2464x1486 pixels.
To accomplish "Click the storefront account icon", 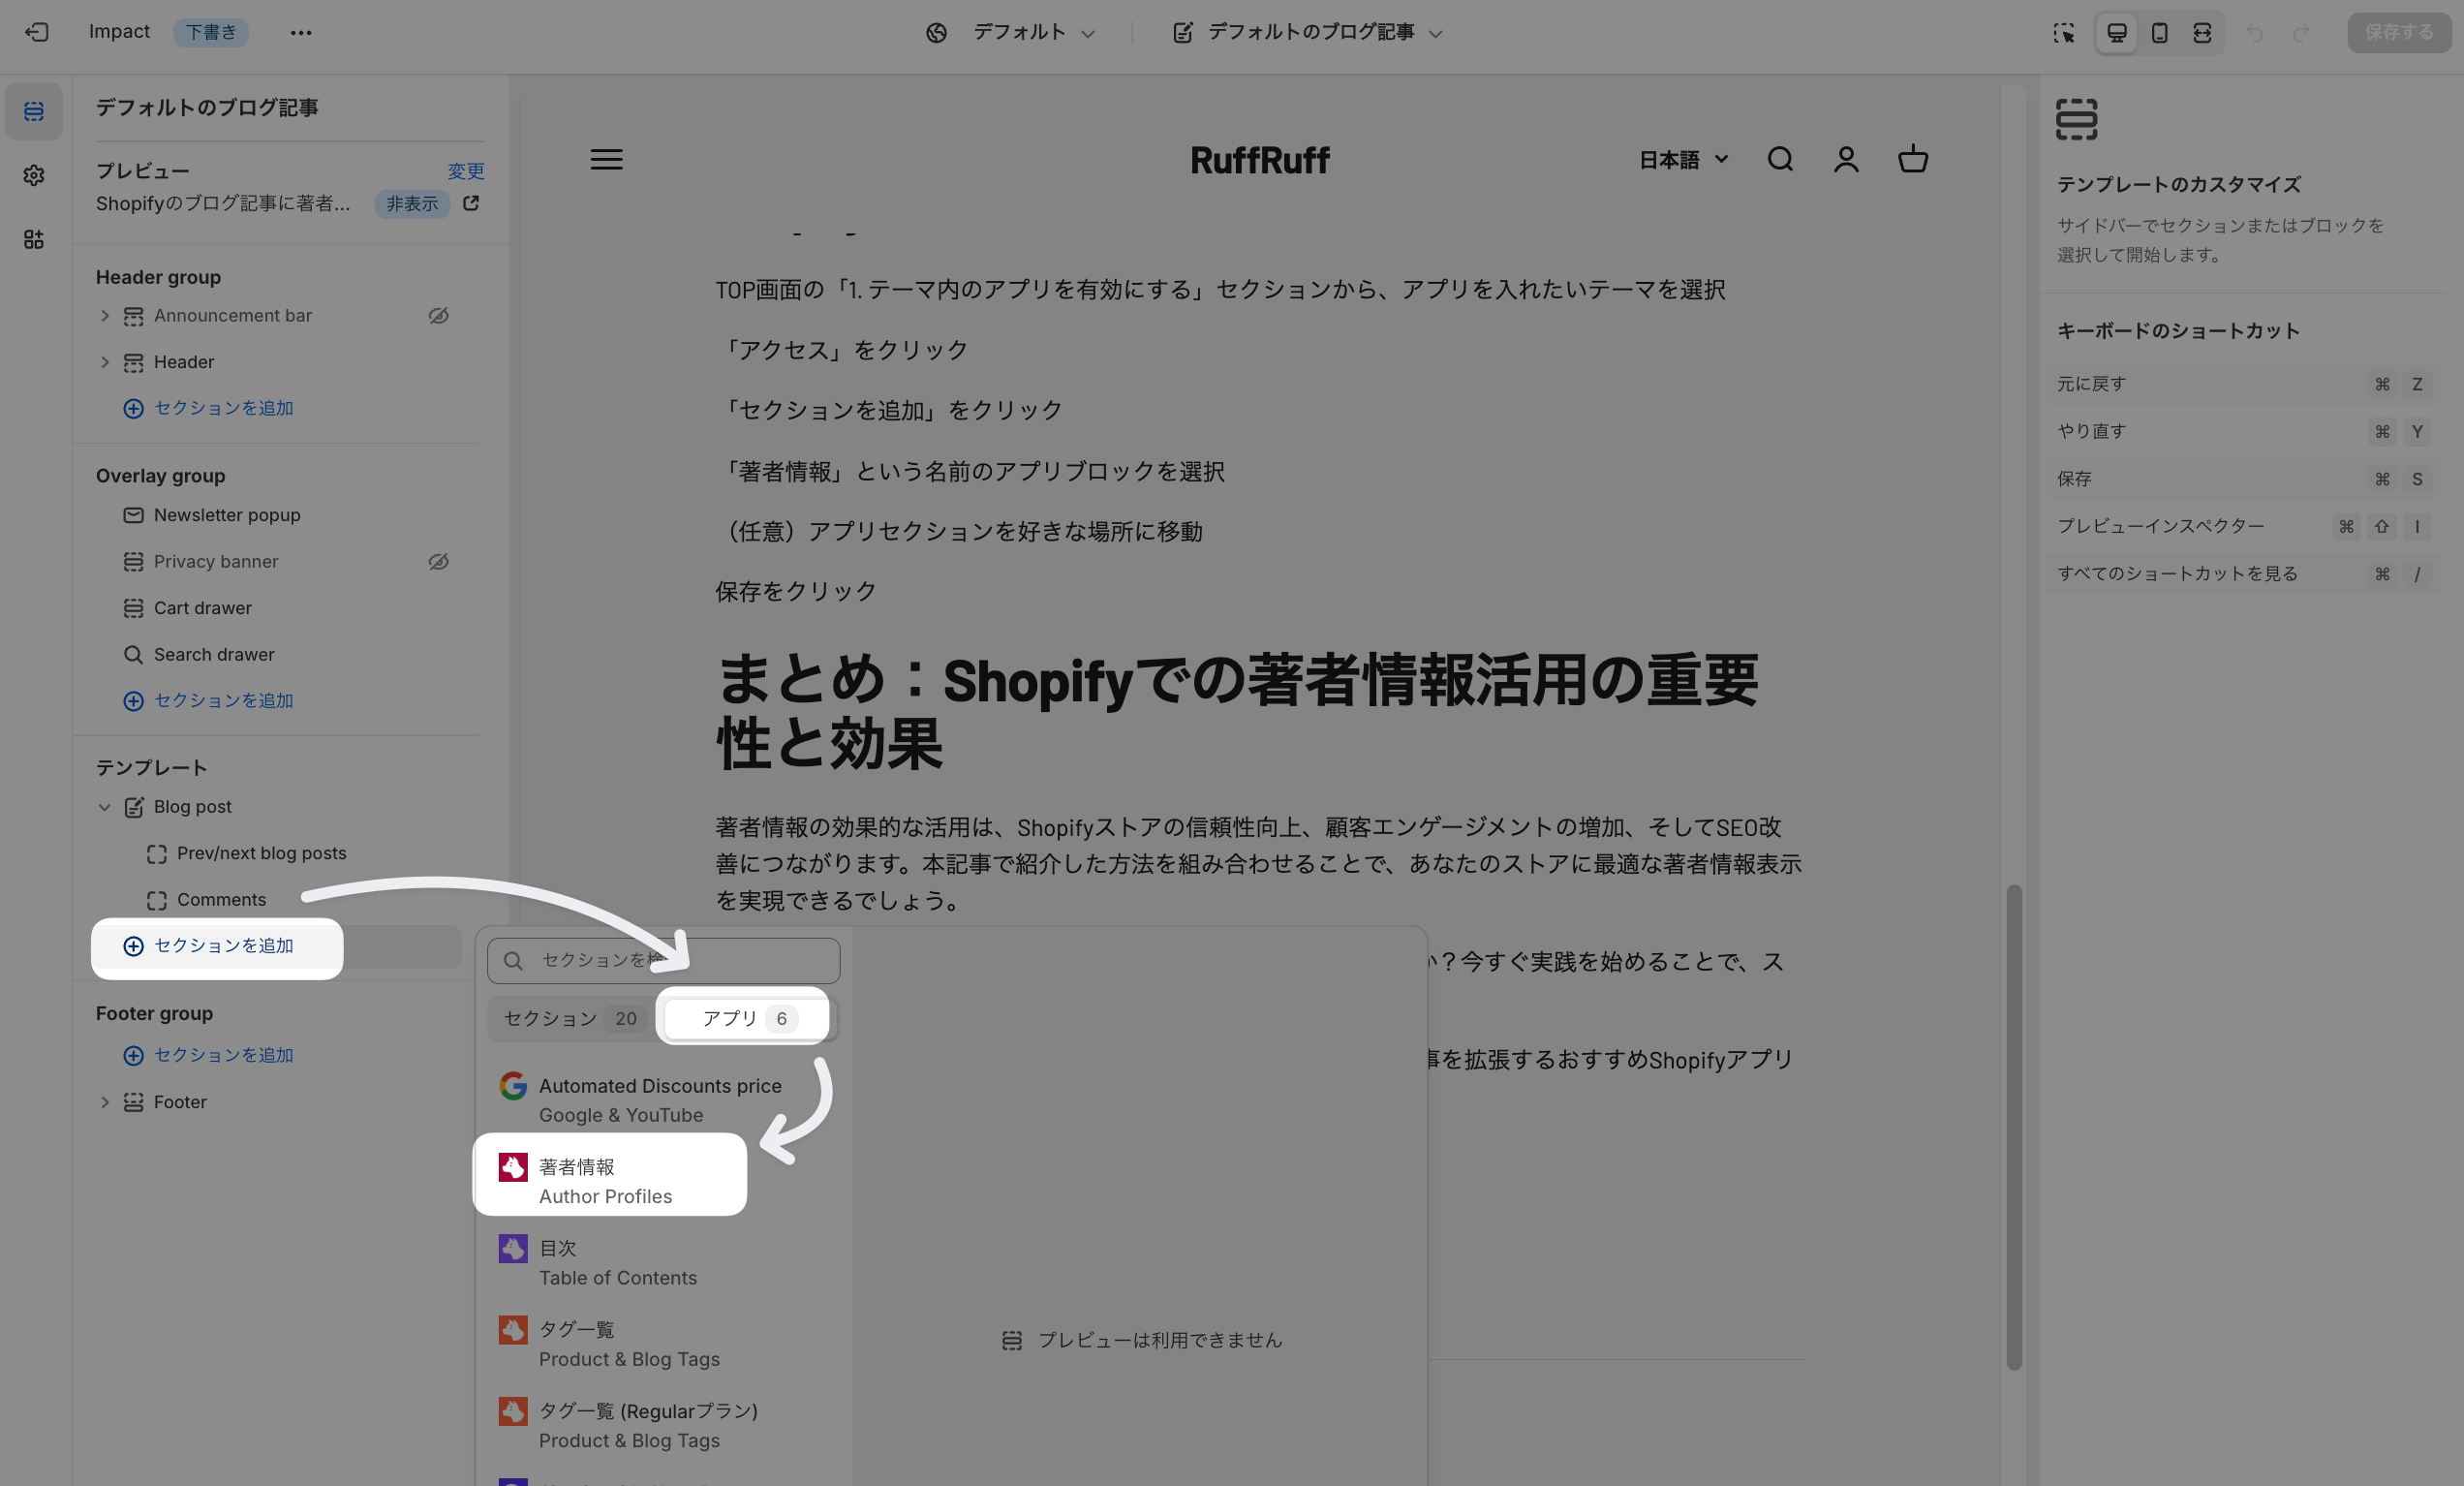I will coord(1846,159).
